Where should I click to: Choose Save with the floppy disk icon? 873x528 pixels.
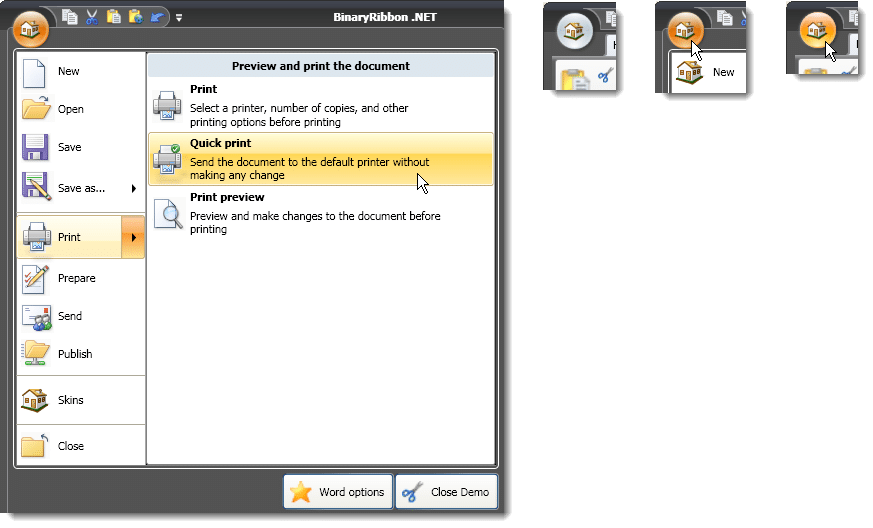[81, 147]
